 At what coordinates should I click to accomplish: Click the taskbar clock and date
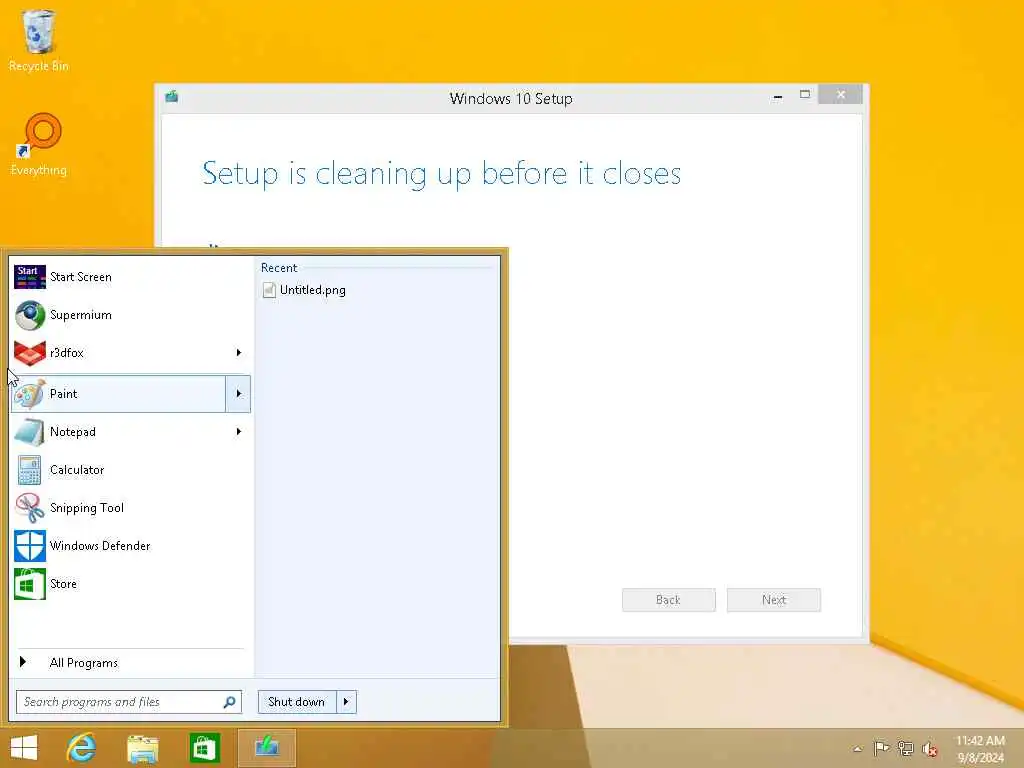(980, 748)
